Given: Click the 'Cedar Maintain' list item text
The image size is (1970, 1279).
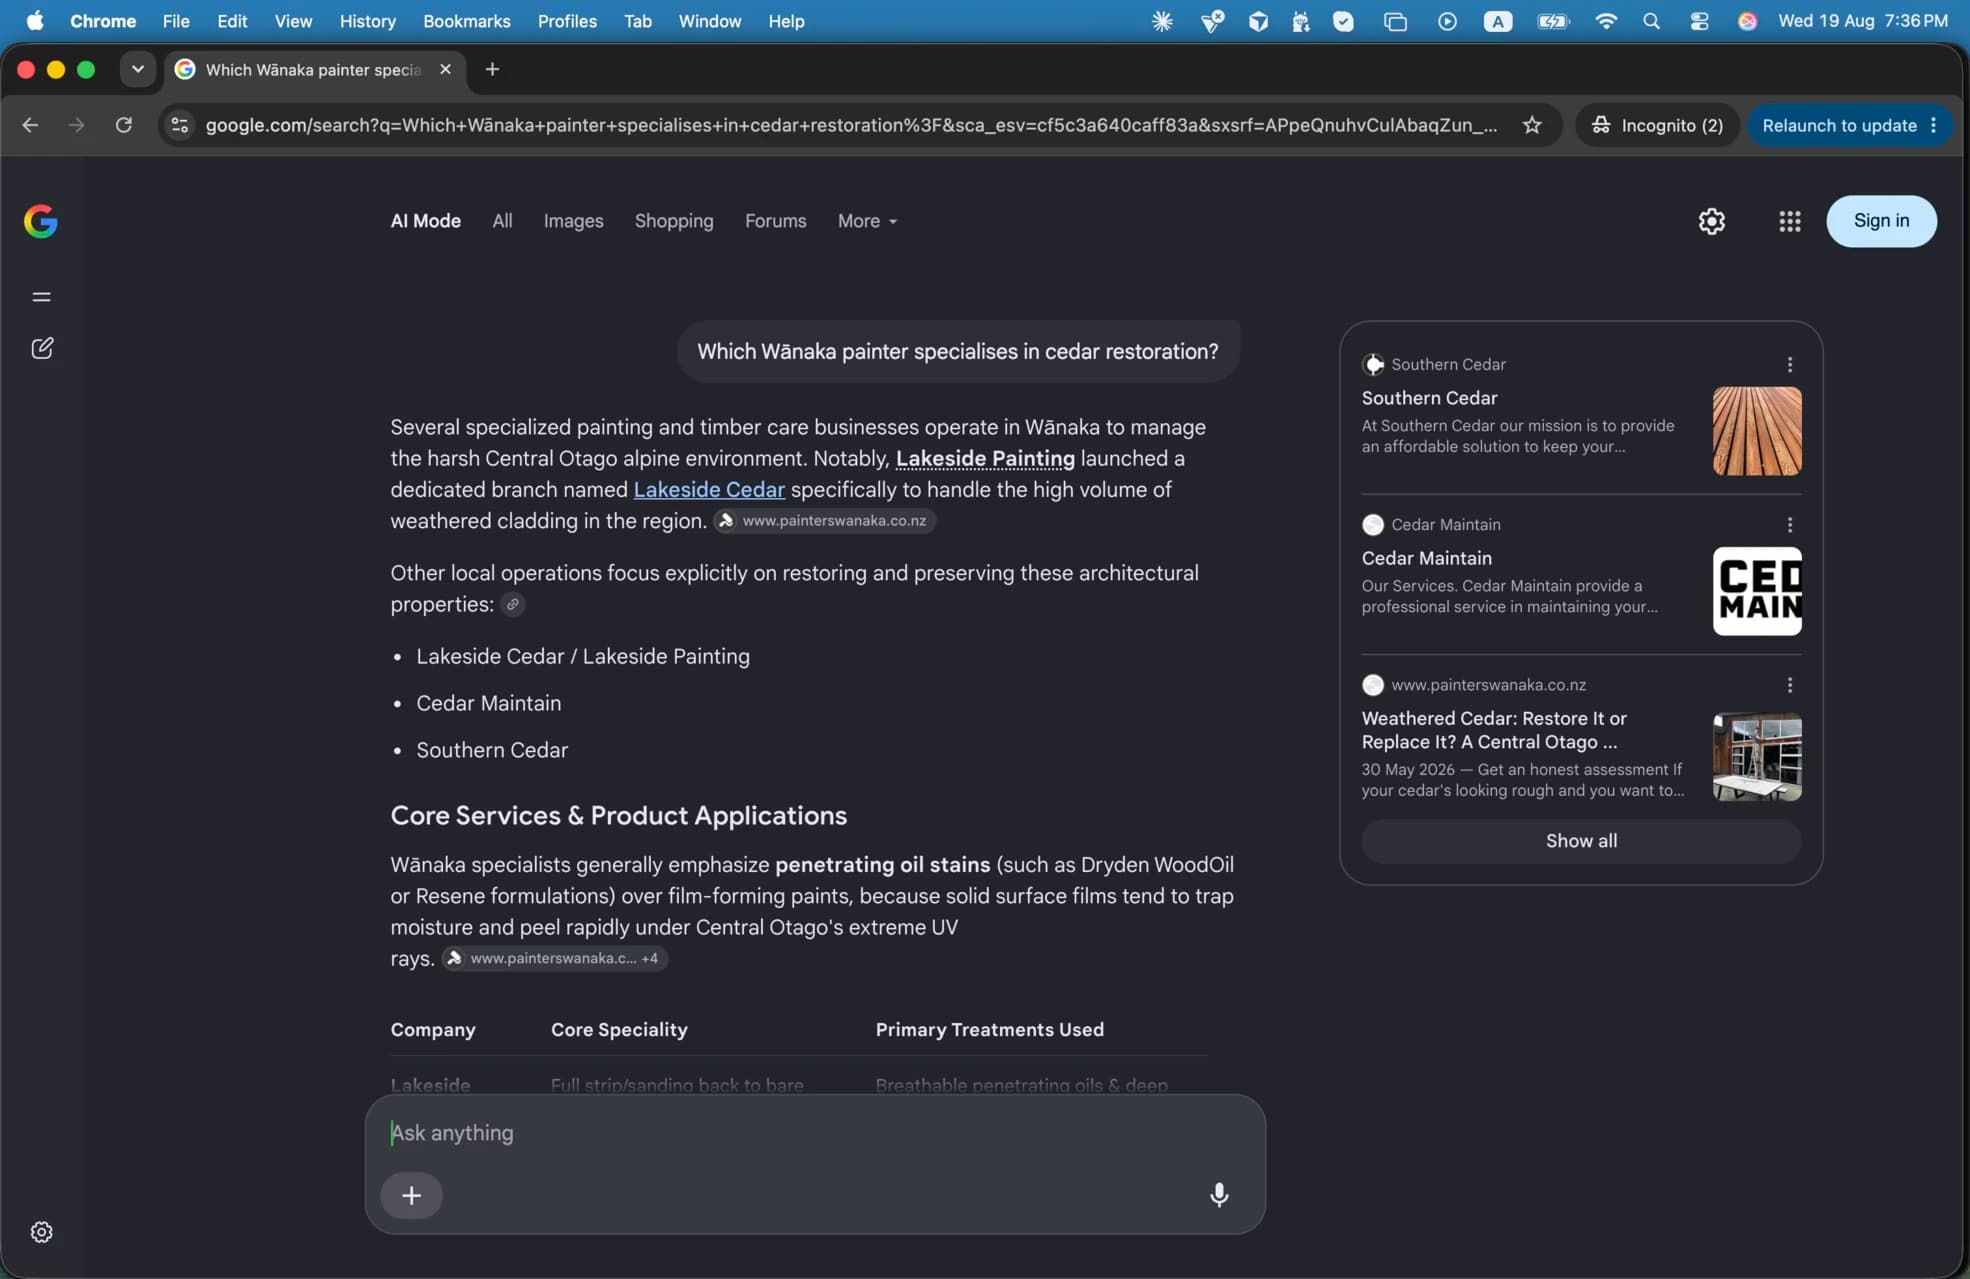Looking at the screenshot, I should click(488, 703).
